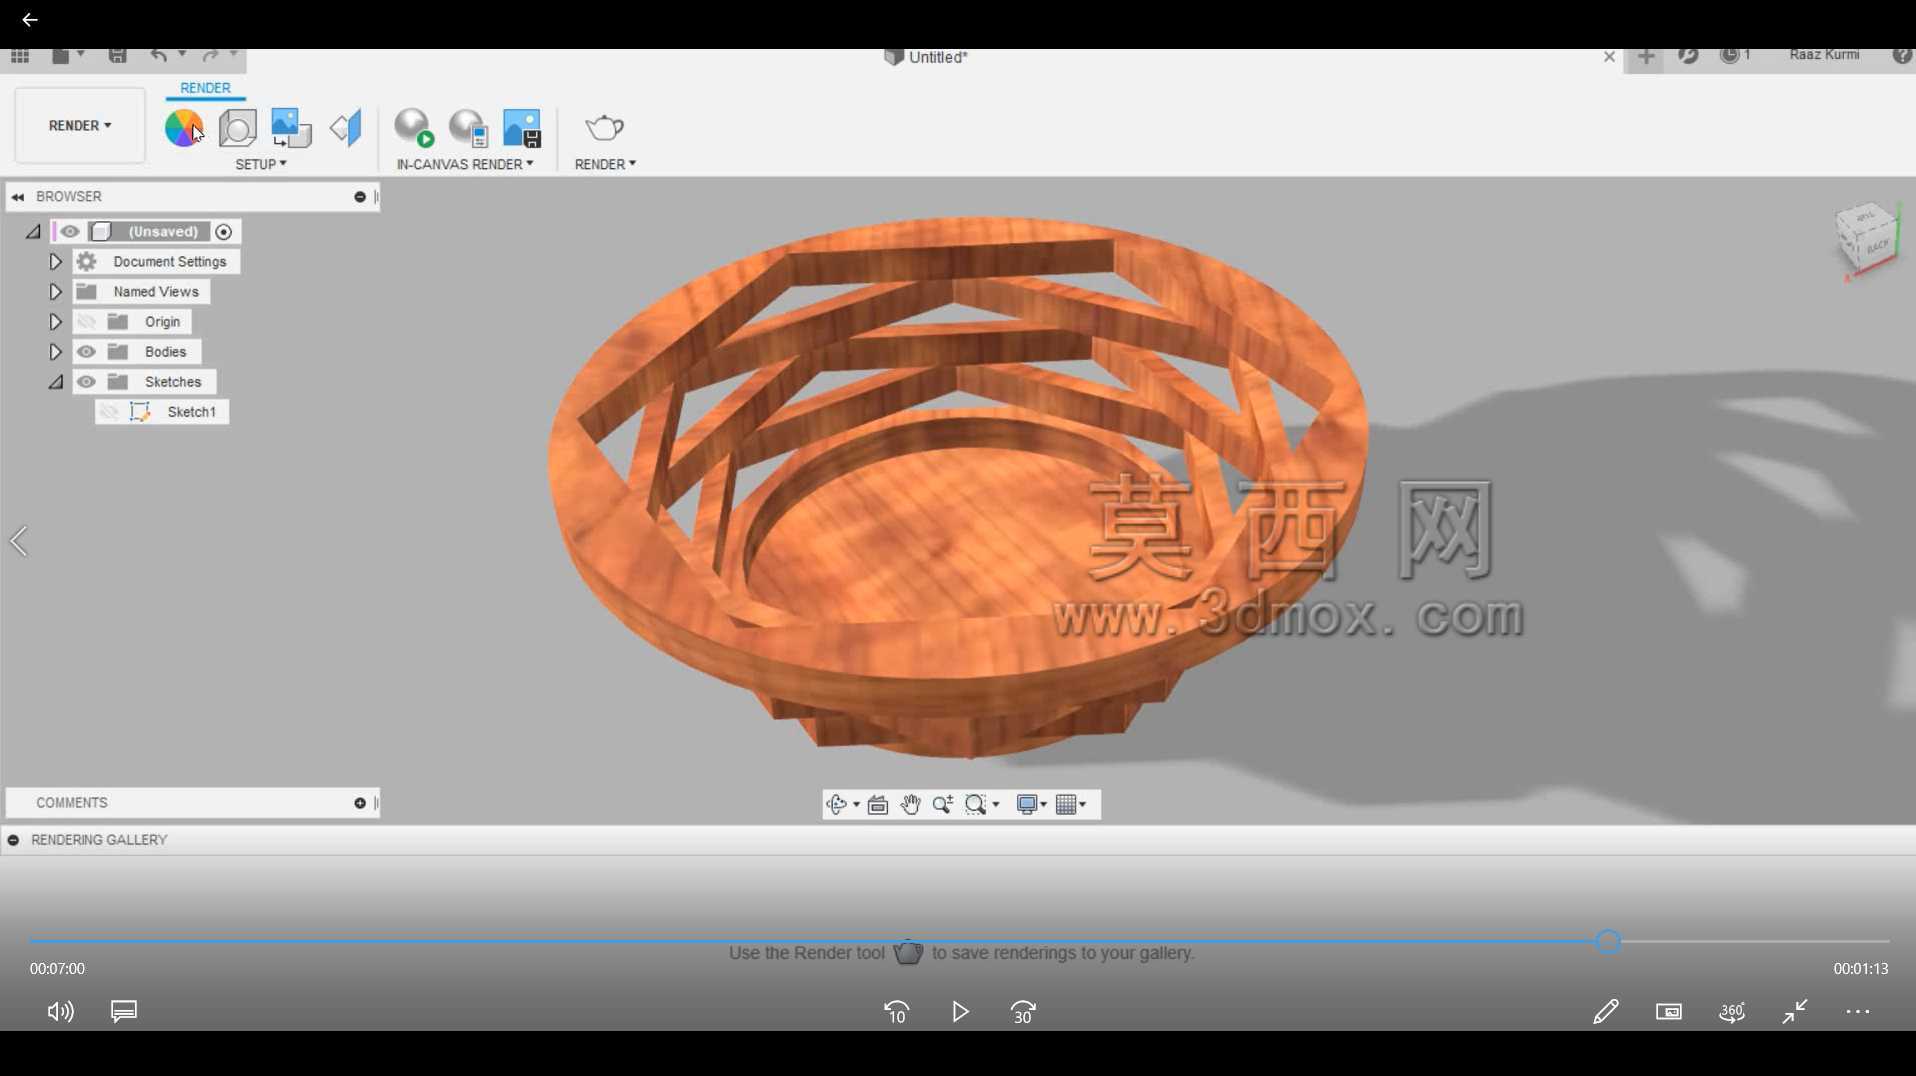Click the Fit zoom window tool
Viewport: 1916px width, 1076px height.
point(976,805)
